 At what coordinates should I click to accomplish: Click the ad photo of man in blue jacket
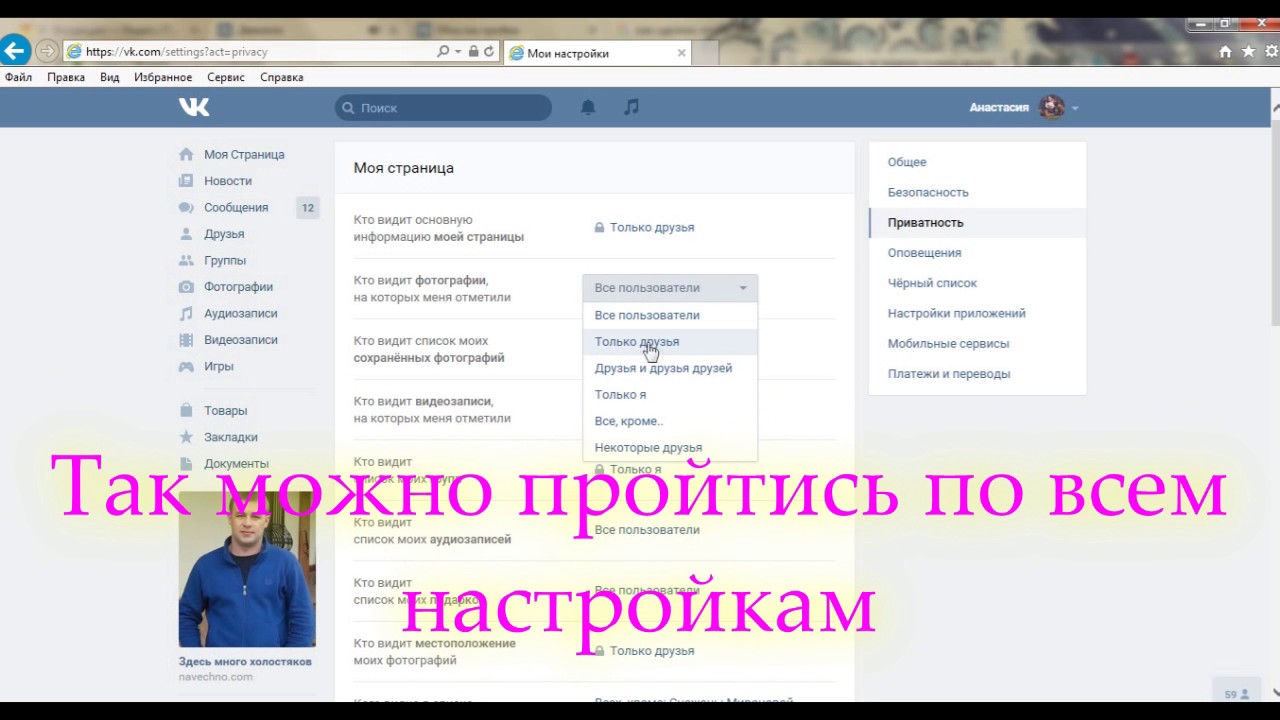coord(247,568)
